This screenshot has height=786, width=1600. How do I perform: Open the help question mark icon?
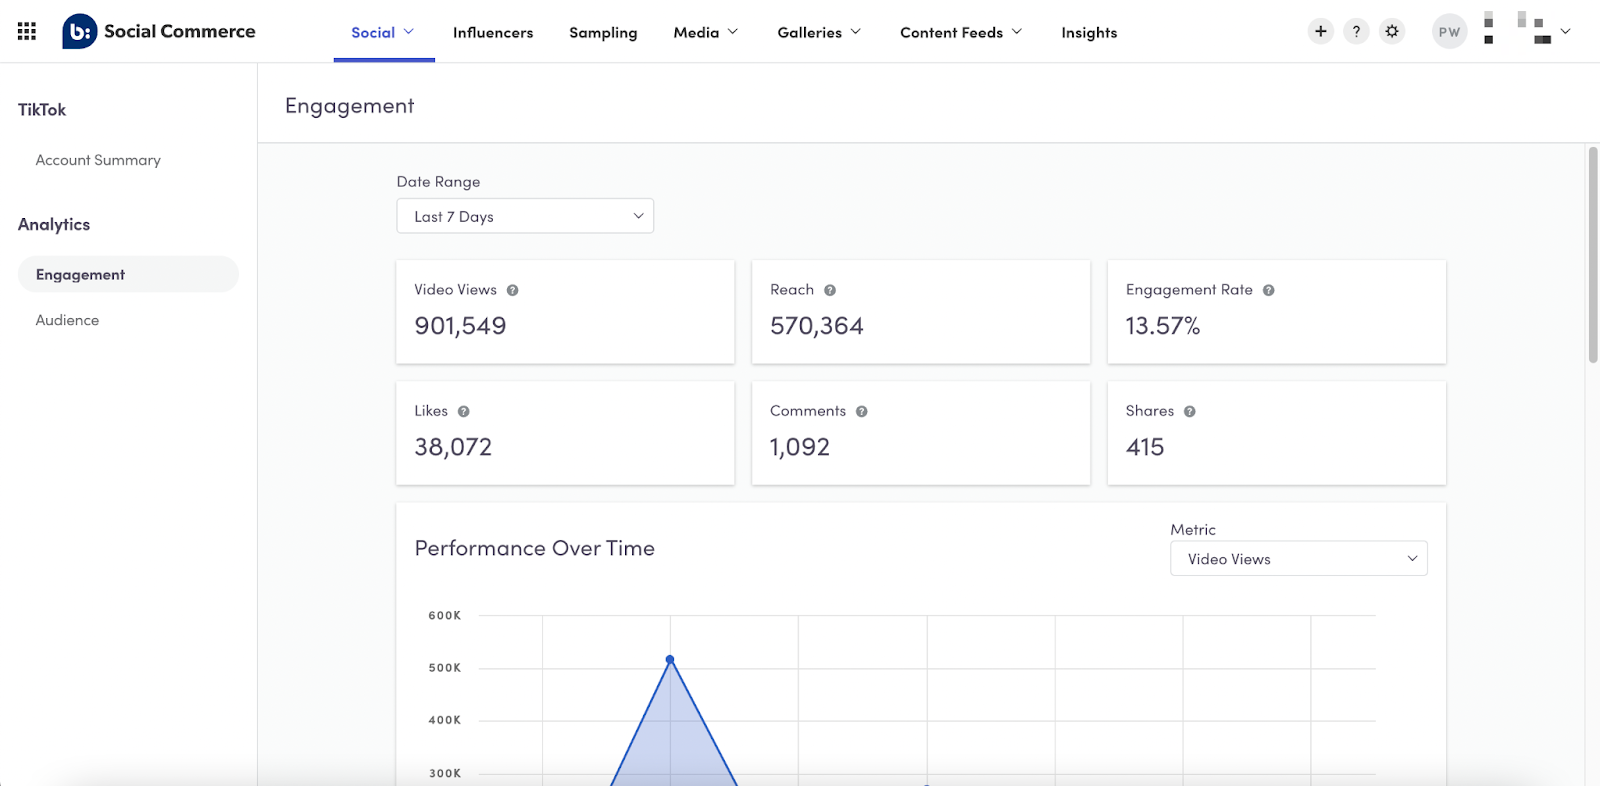tap(1356, 32)
